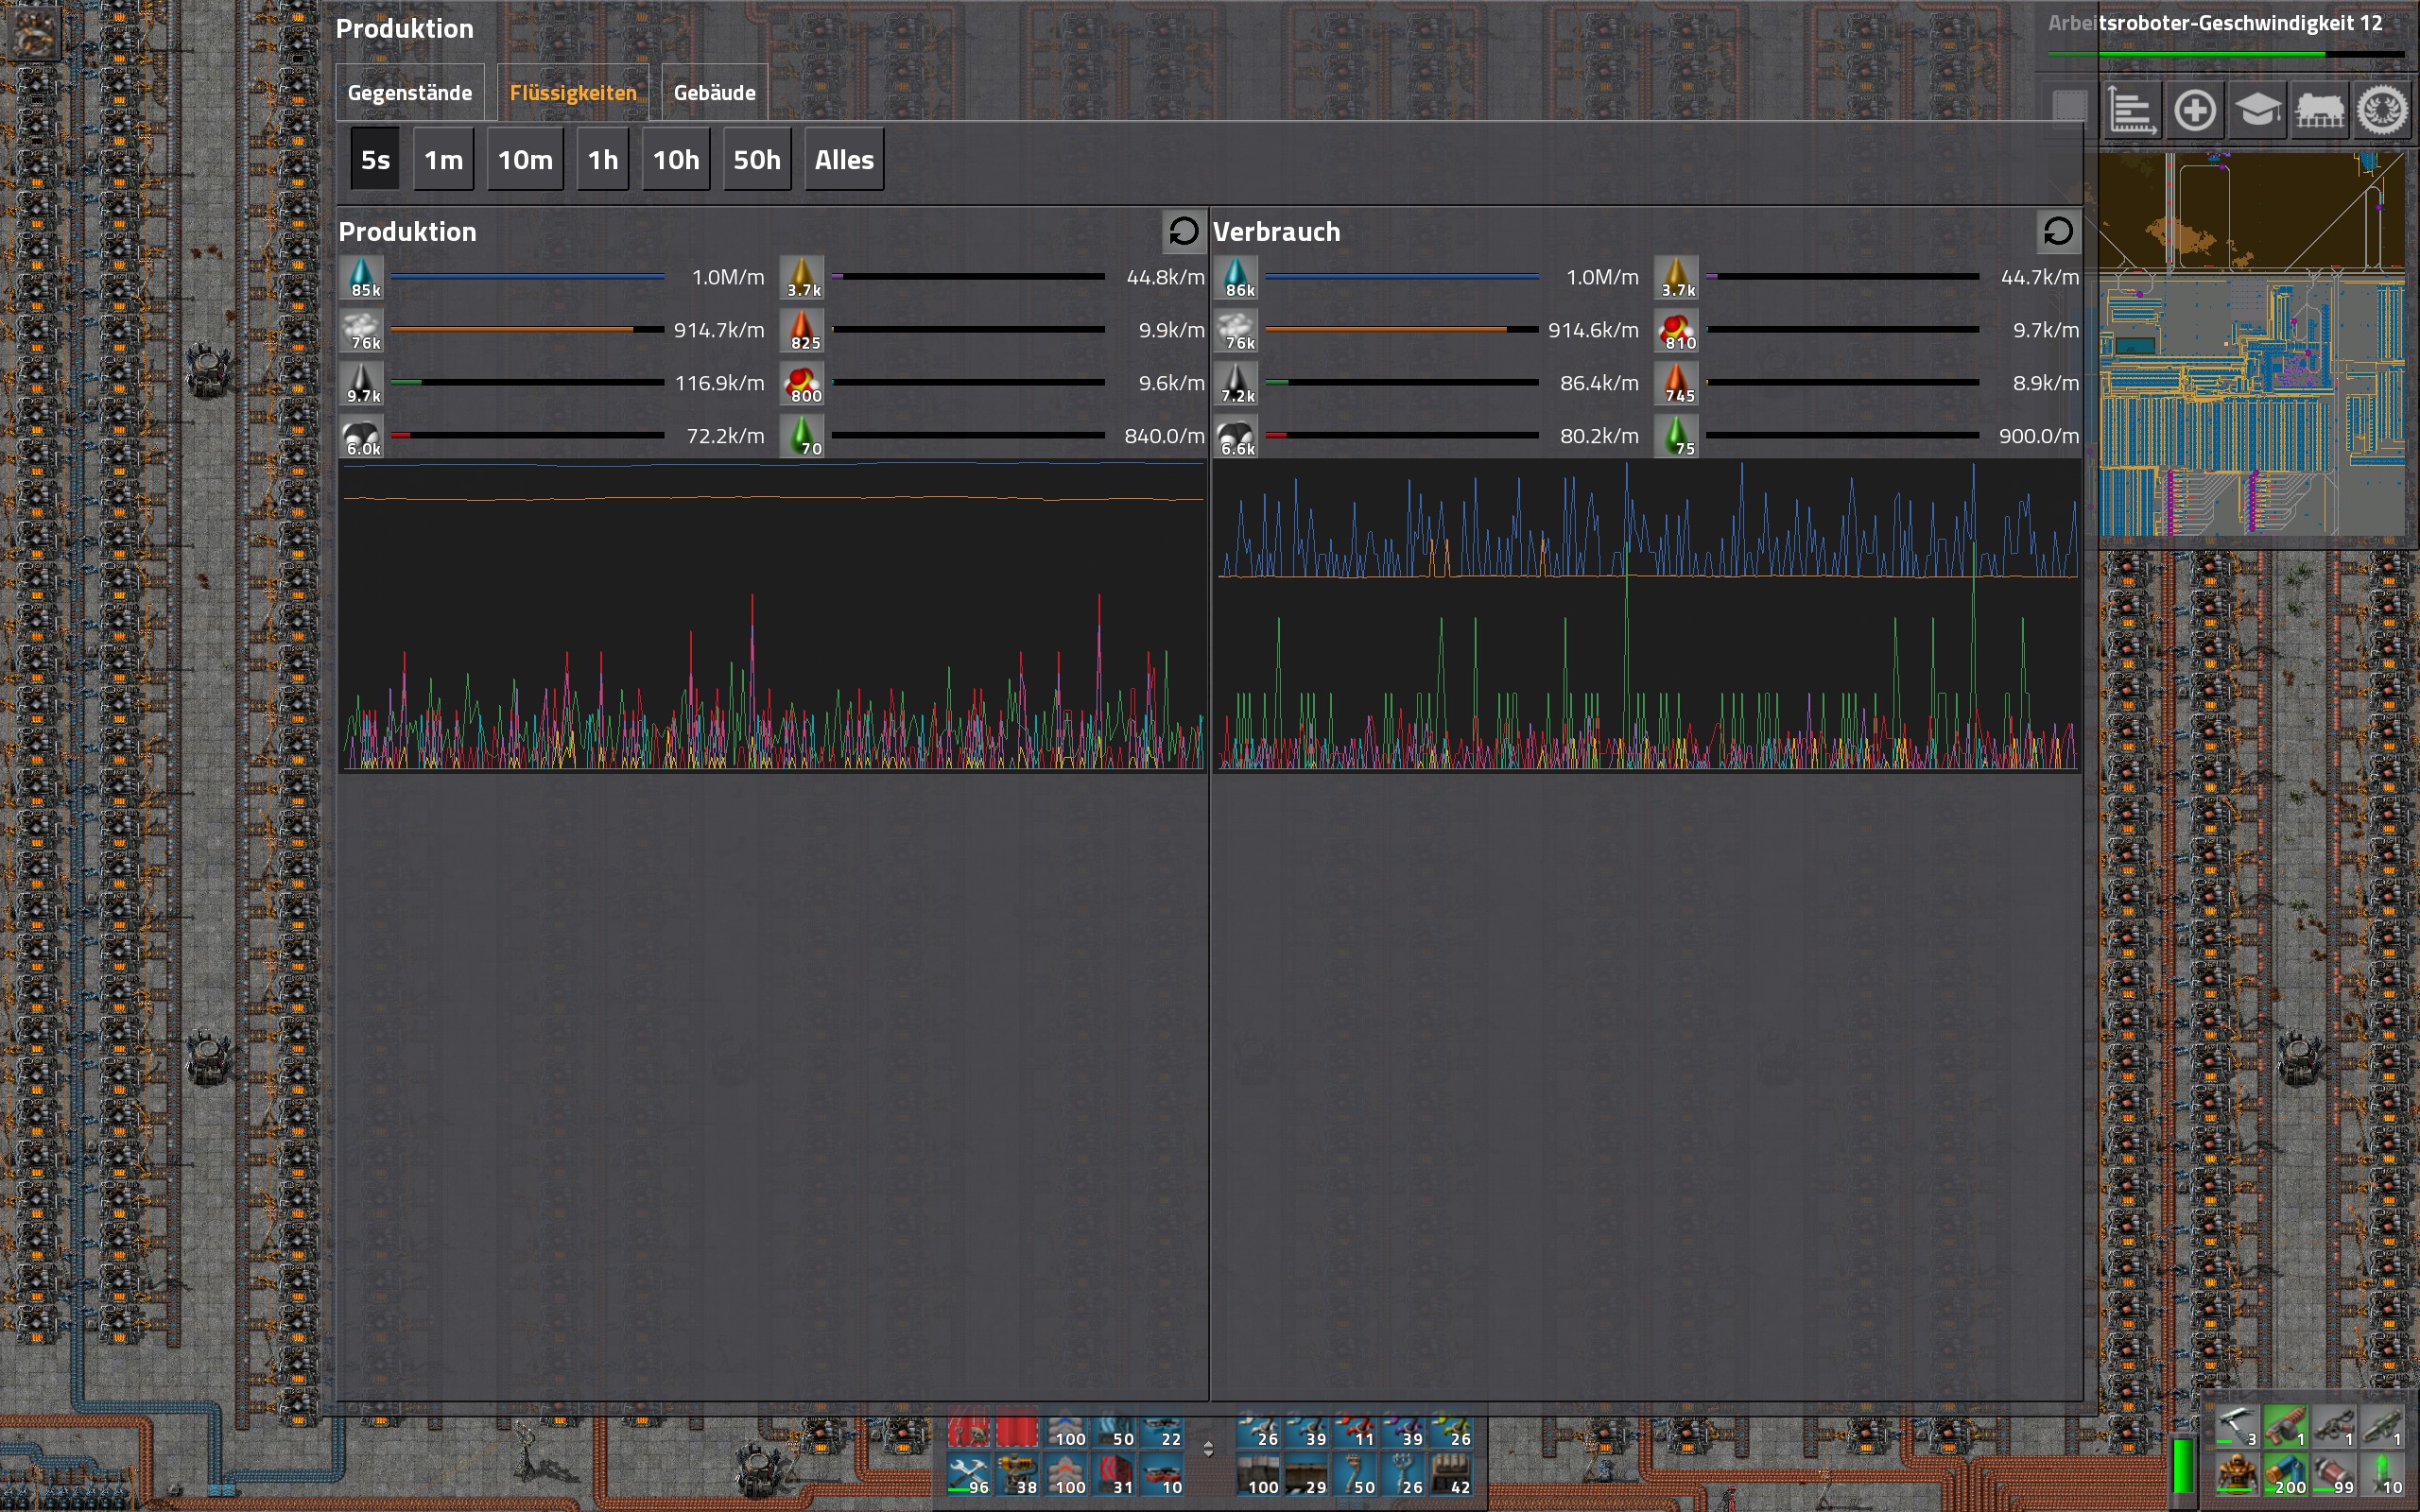Click the circled plus bonus button

pos(2195,110)
